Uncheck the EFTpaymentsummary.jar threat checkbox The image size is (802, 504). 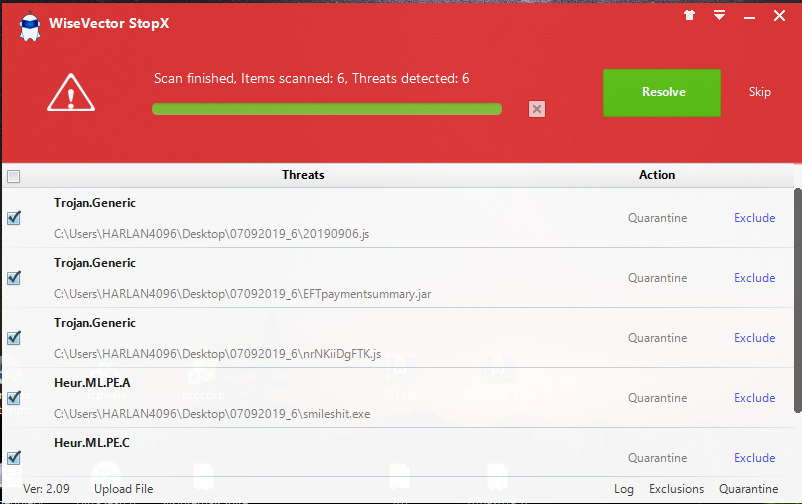point(14,278)
